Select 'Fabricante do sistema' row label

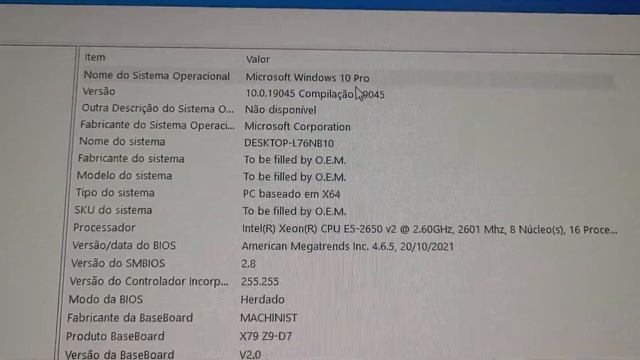(131, 158)
